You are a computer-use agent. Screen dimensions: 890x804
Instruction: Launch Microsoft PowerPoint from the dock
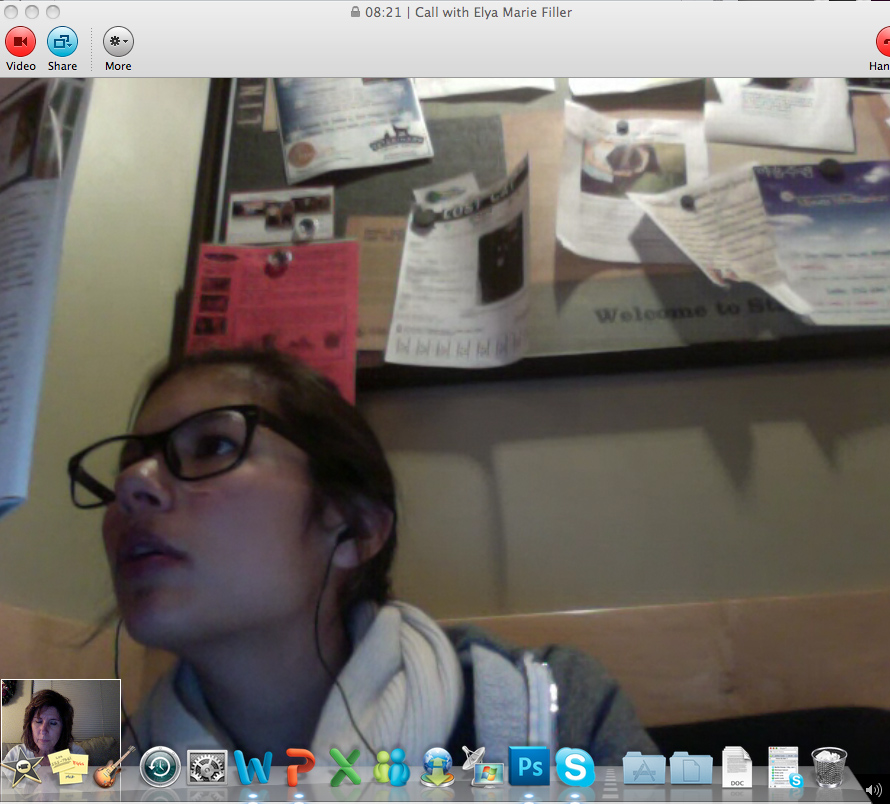point(299,768)
